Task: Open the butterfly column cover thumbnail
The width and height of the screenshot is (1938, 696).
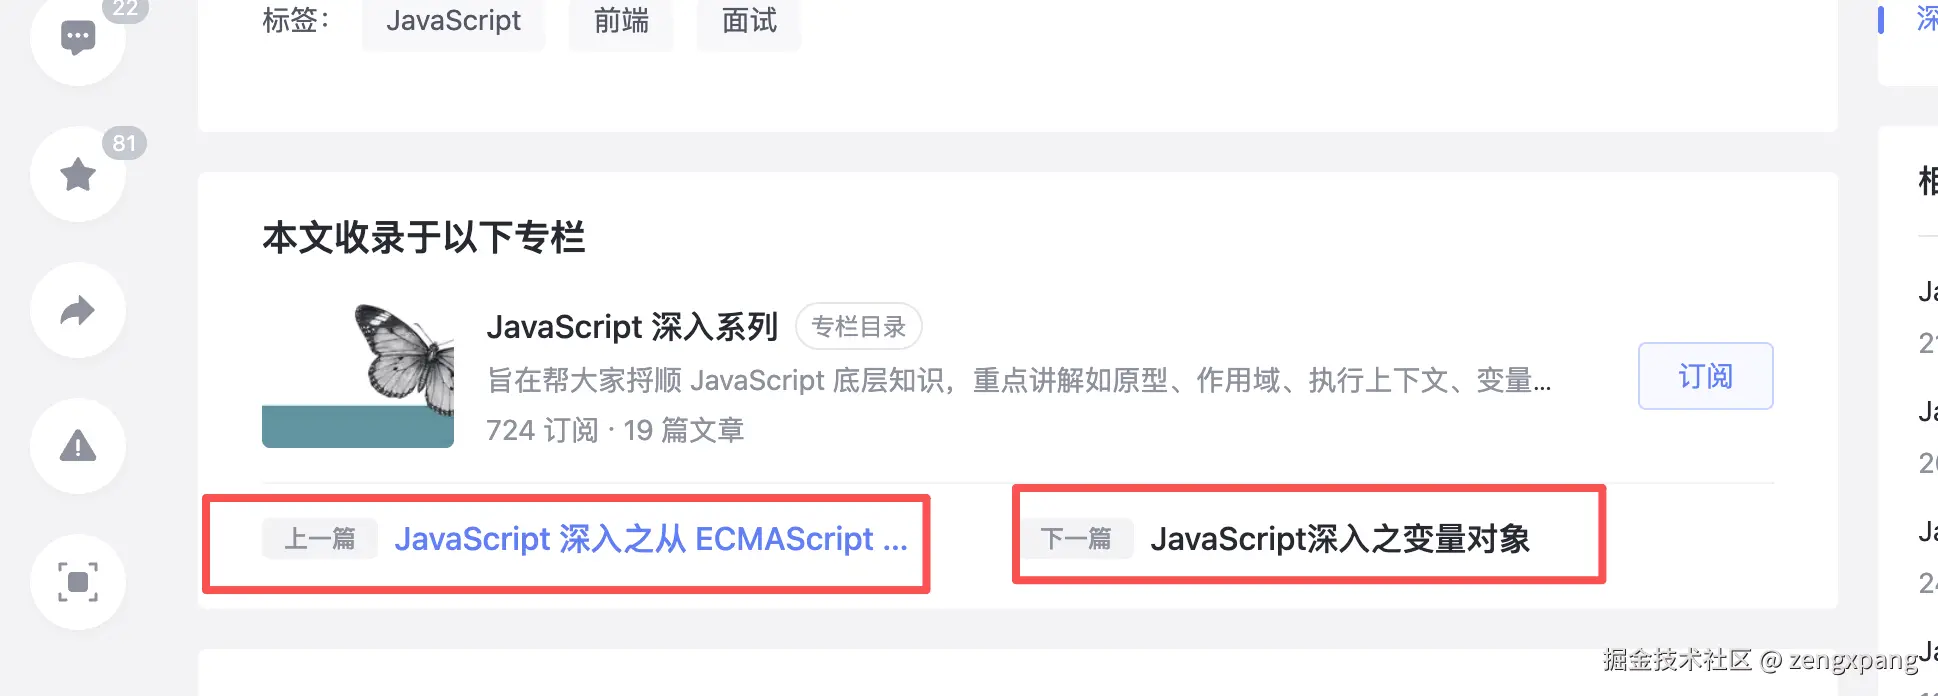Action: [x=358, y=376]
